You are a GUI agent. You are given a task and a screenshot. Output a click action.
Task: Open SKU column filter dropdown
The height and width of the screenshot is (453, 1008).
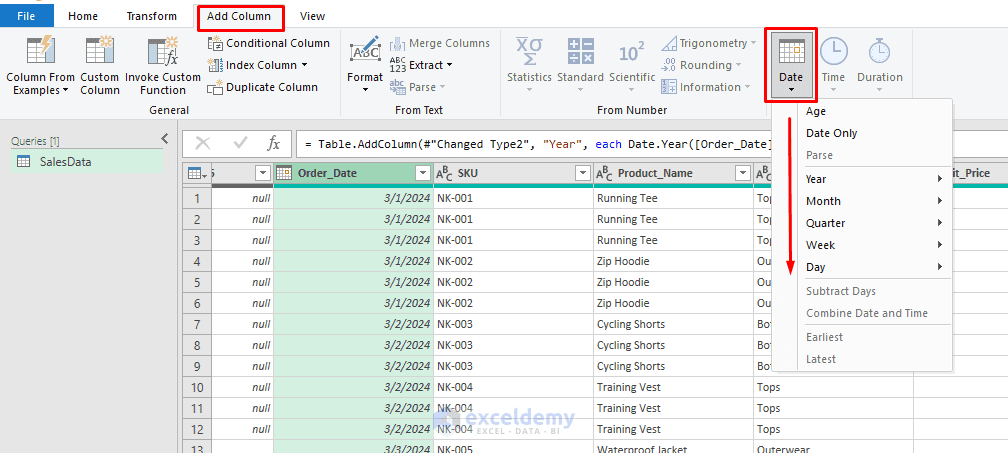[x=582, y=173]
